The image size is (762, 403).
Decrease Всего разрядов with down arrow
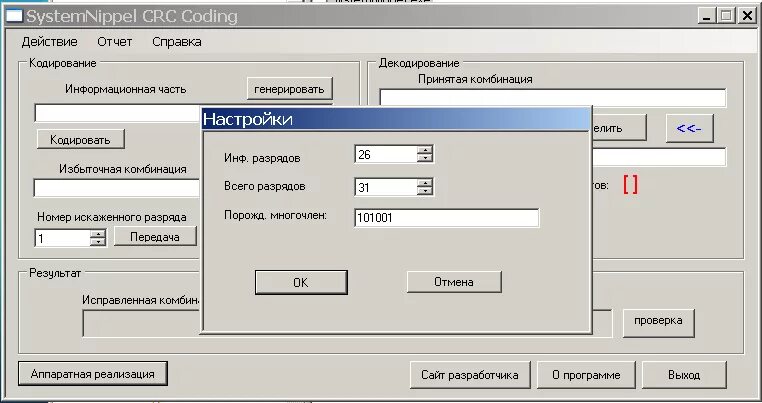point(425,192)
